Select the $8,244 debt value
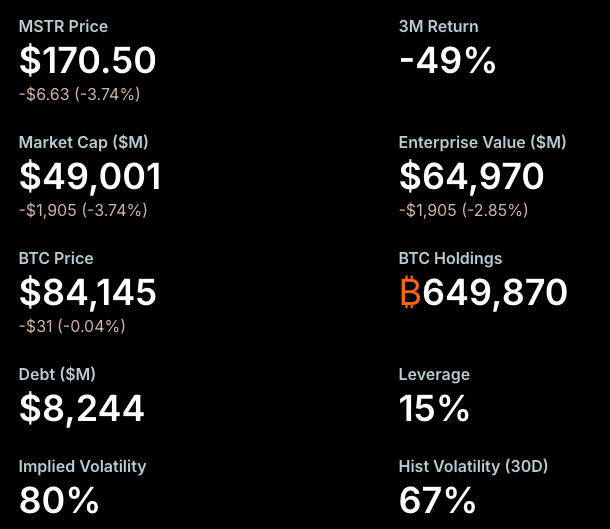 pyautogui.click(x=82, y=408)
